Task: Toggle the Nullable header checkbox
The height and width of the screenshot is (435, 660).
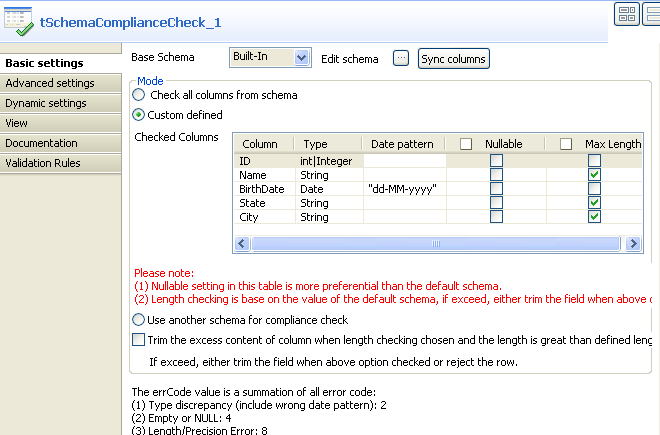Action: [466, 144]
